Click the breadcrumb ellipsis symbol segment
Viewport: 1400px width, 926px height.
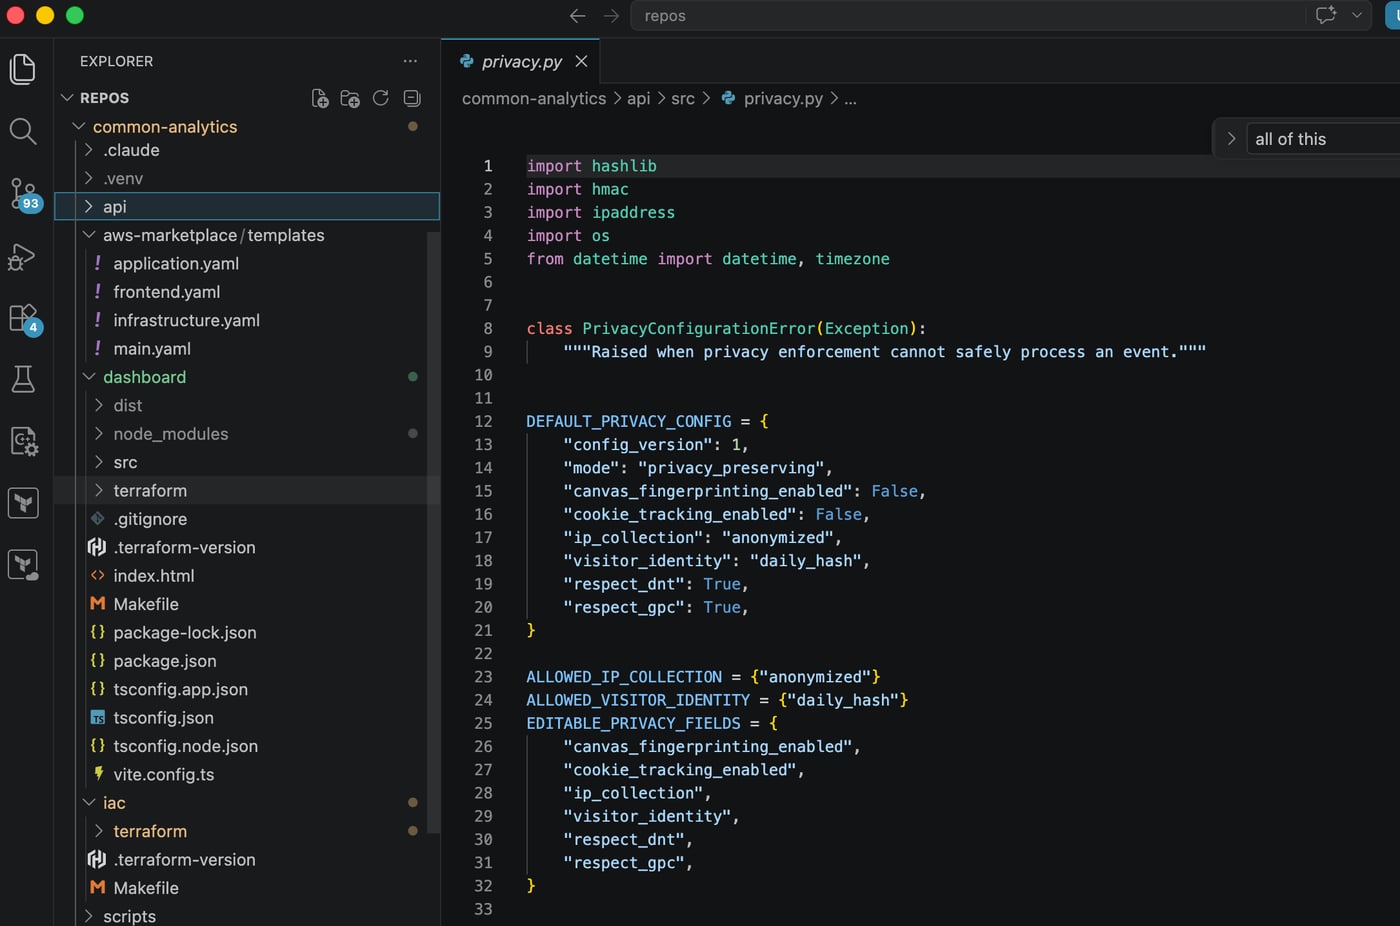pos(850,98)
